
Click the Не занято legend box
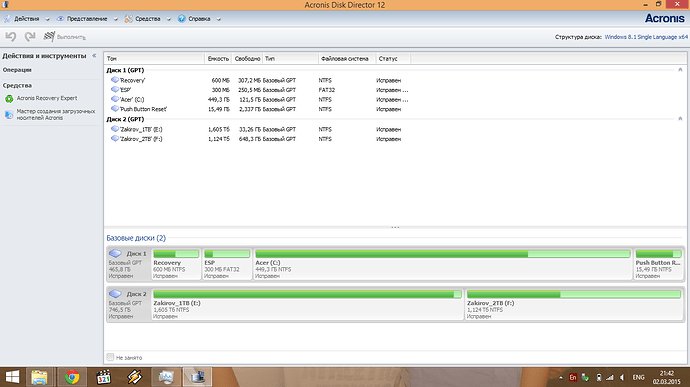point(110,357)
